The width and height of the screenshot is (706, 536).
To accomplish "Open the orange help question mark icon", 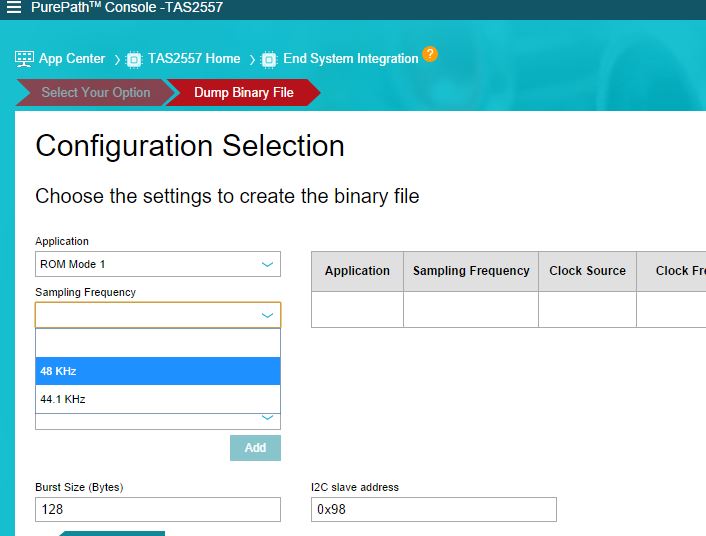I will click(x=430, y=54).
